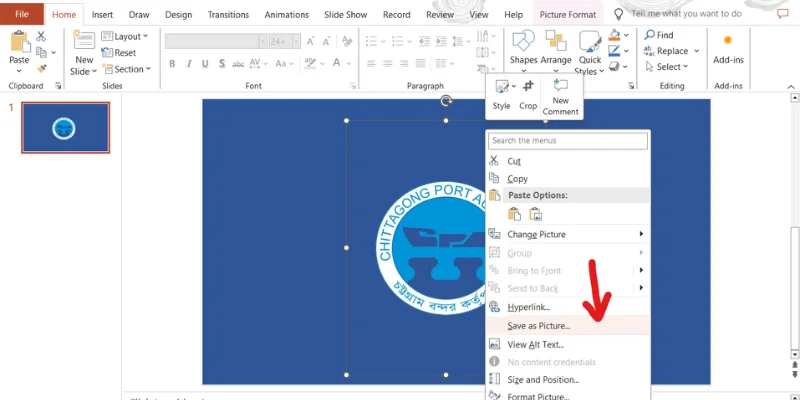Switch to the Insert tab
Image resolution: width=800 pixels, height=400 pixels.
103,15
